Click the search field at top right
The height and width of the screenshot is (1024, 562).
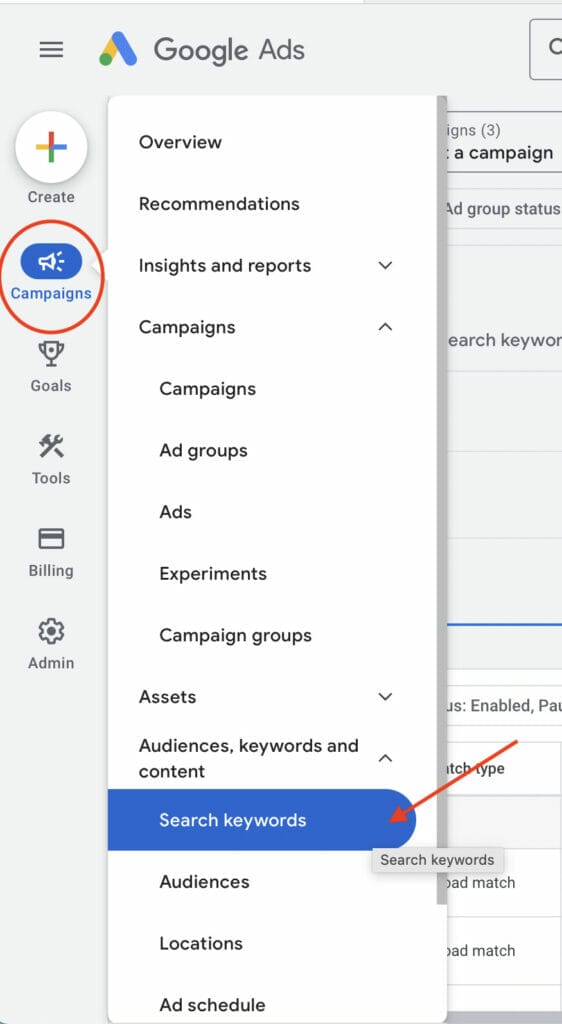point(546,50)
